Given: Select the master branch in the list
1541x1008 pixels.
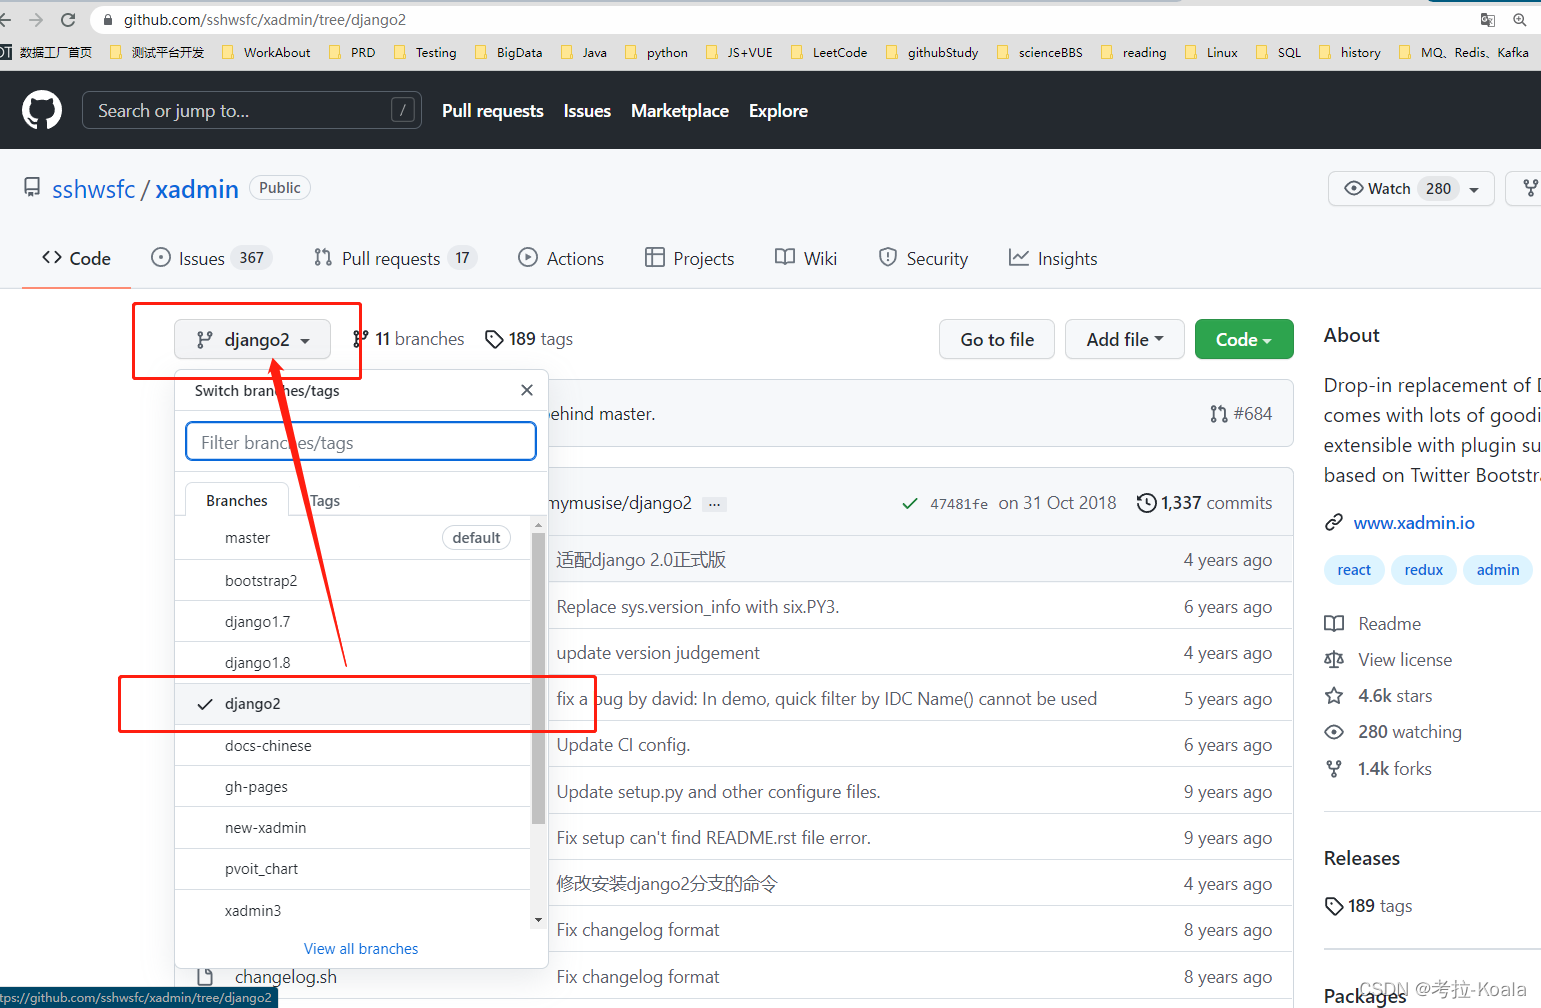Looking at the screenshot, I should point(353,538).
